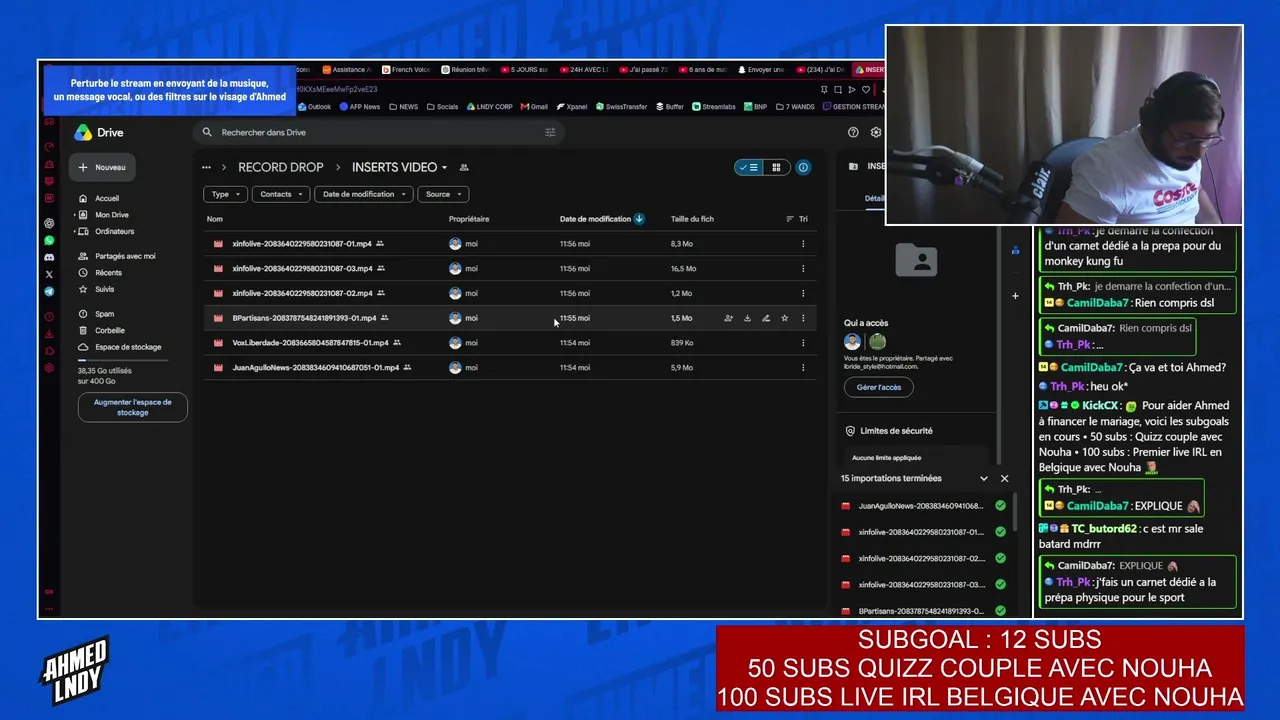
Task: Open the Type filter dropdown
Action: pos(225,194)
